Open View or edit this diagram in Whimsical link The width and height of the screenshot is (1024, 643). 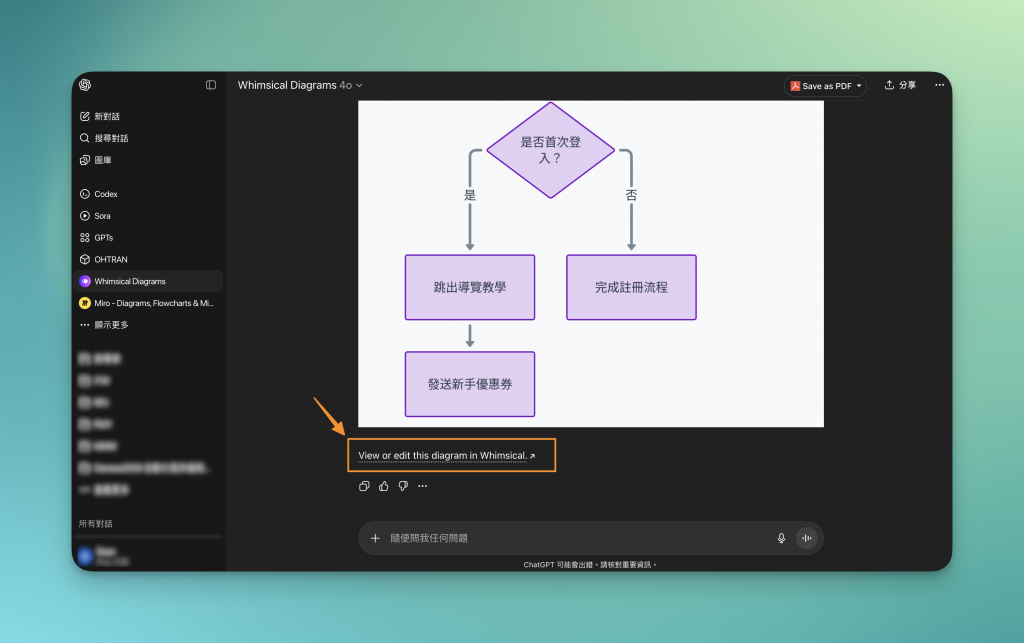447,456
